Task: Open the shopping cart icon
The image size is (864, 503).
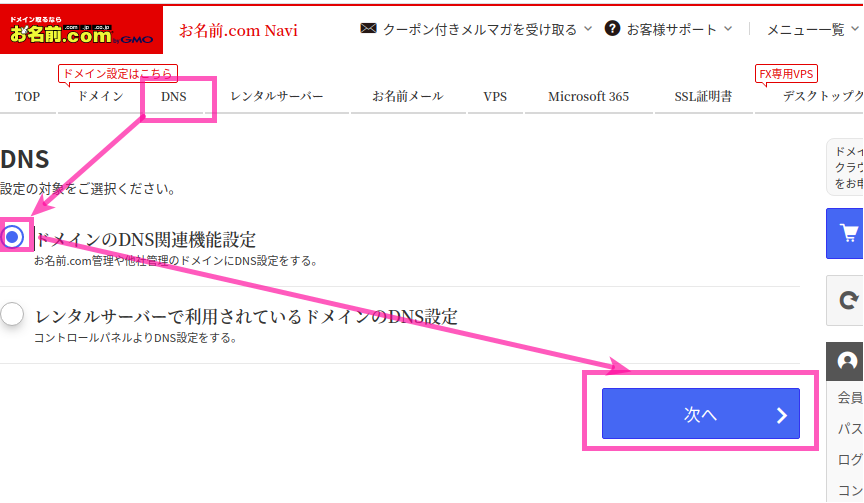Action: [847, 233]
